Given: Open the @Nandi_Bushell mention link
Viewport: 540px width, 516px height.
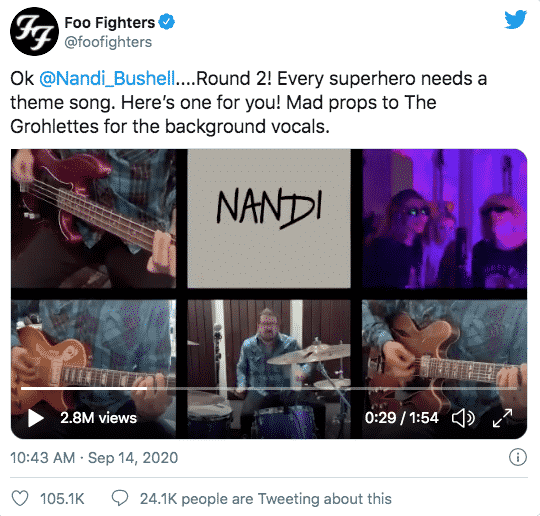Looking at the screenshot, I should point(107,79).
